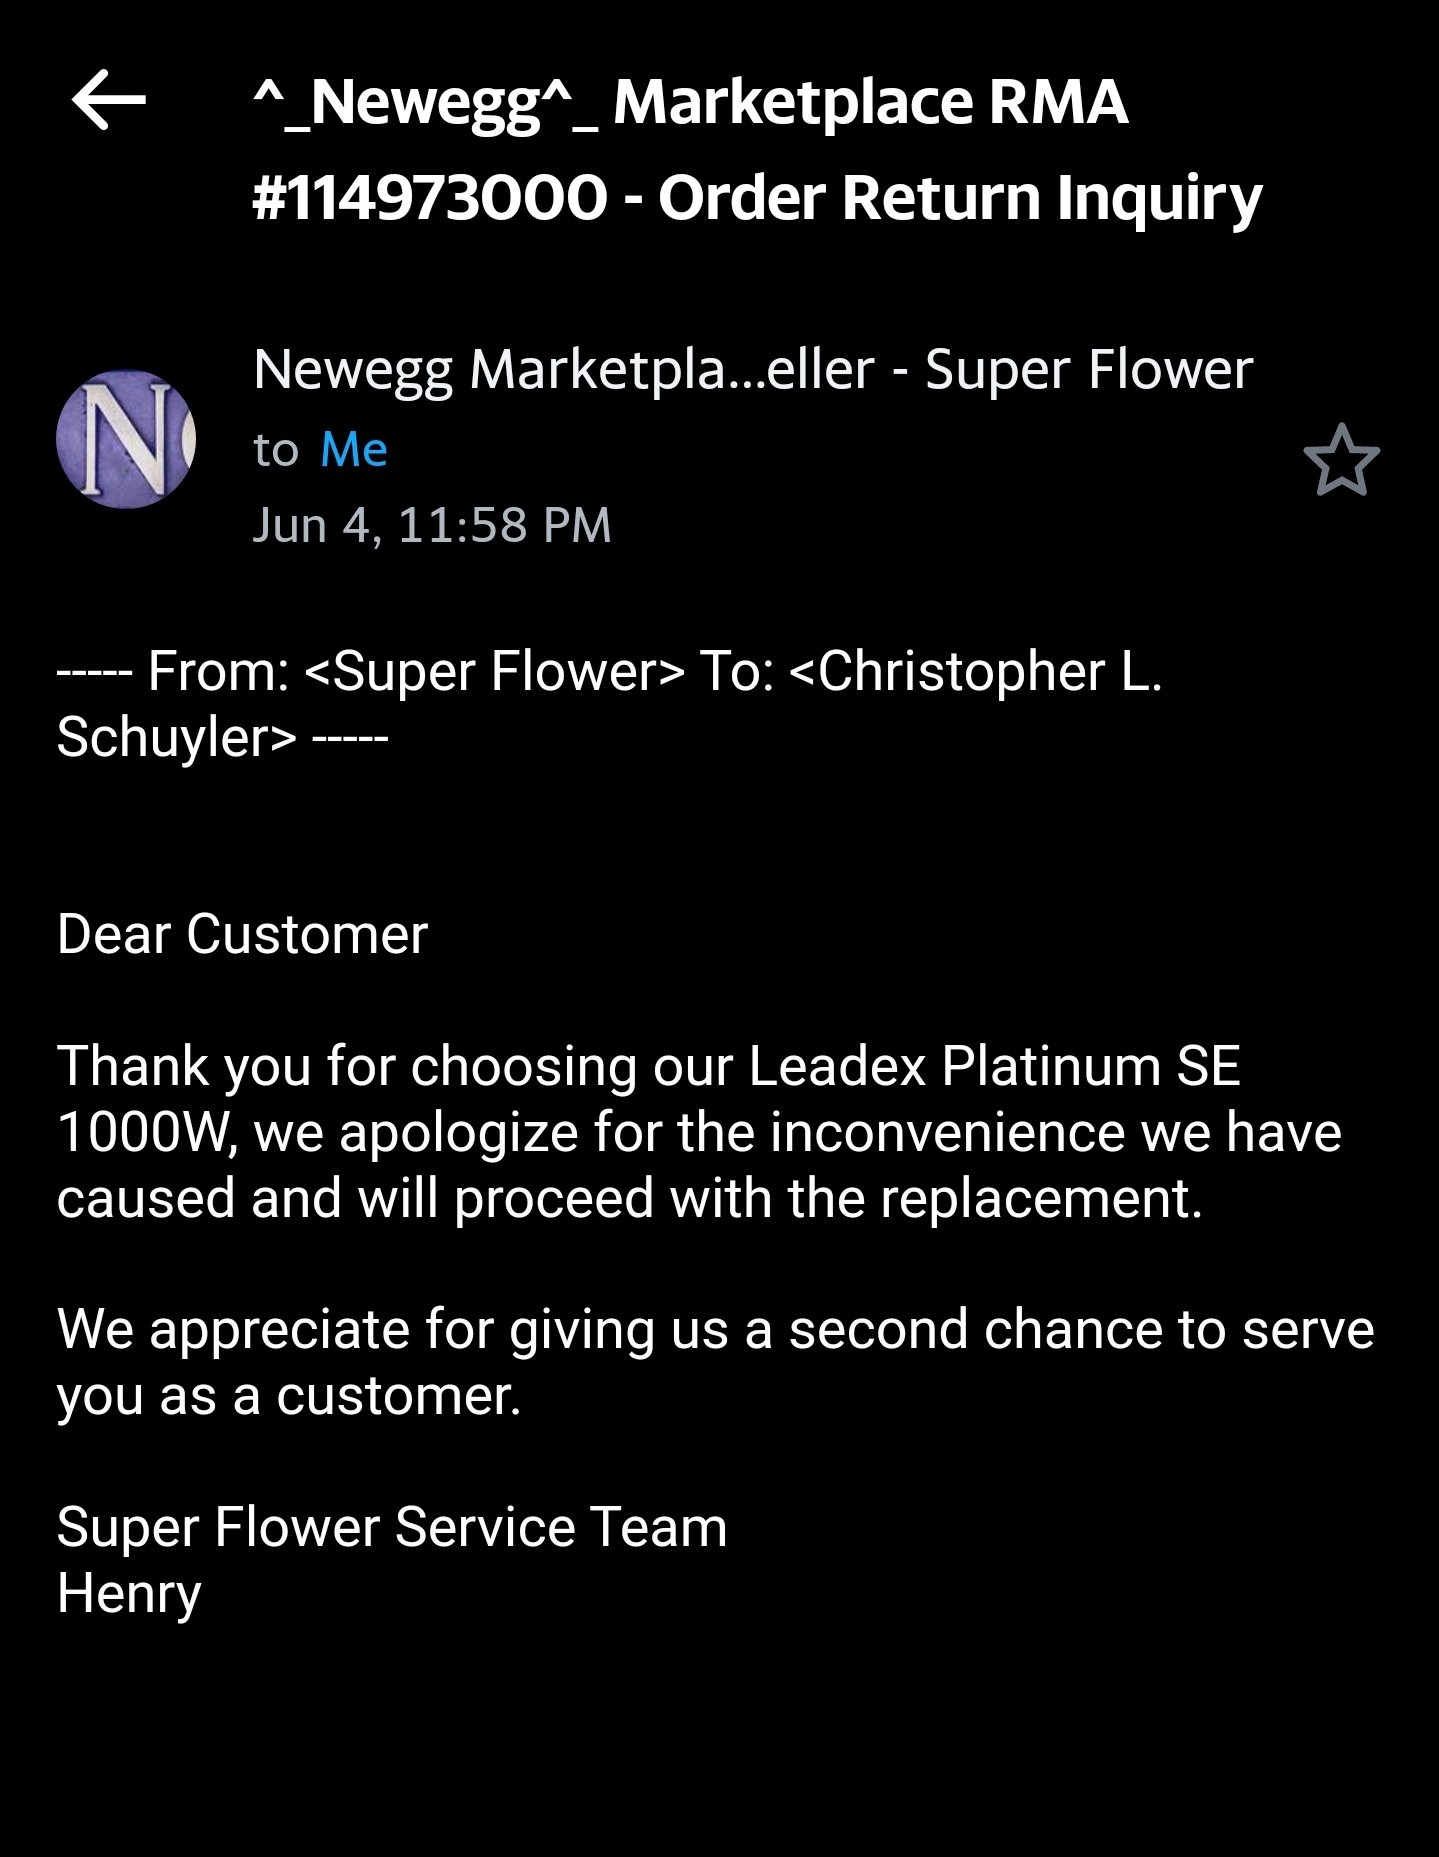Click the email subject 'Order Return Inquiry'

pyautogui.click(x=960, y=197)
